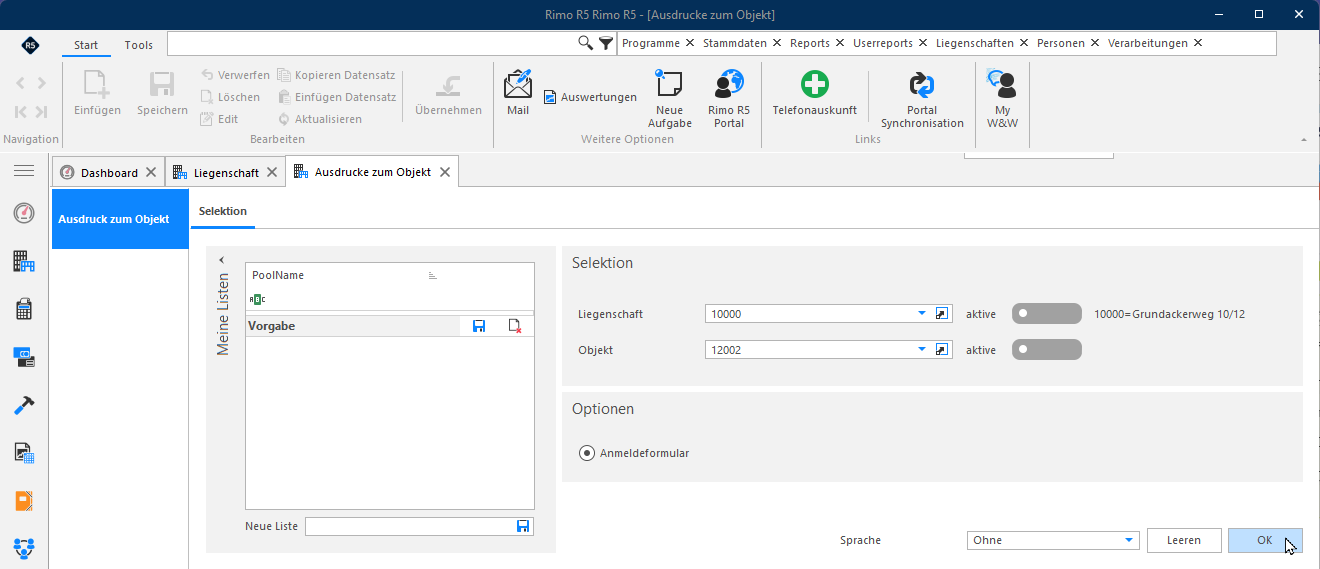Toggle the Objekt aktive switch

click(1047, 350)
